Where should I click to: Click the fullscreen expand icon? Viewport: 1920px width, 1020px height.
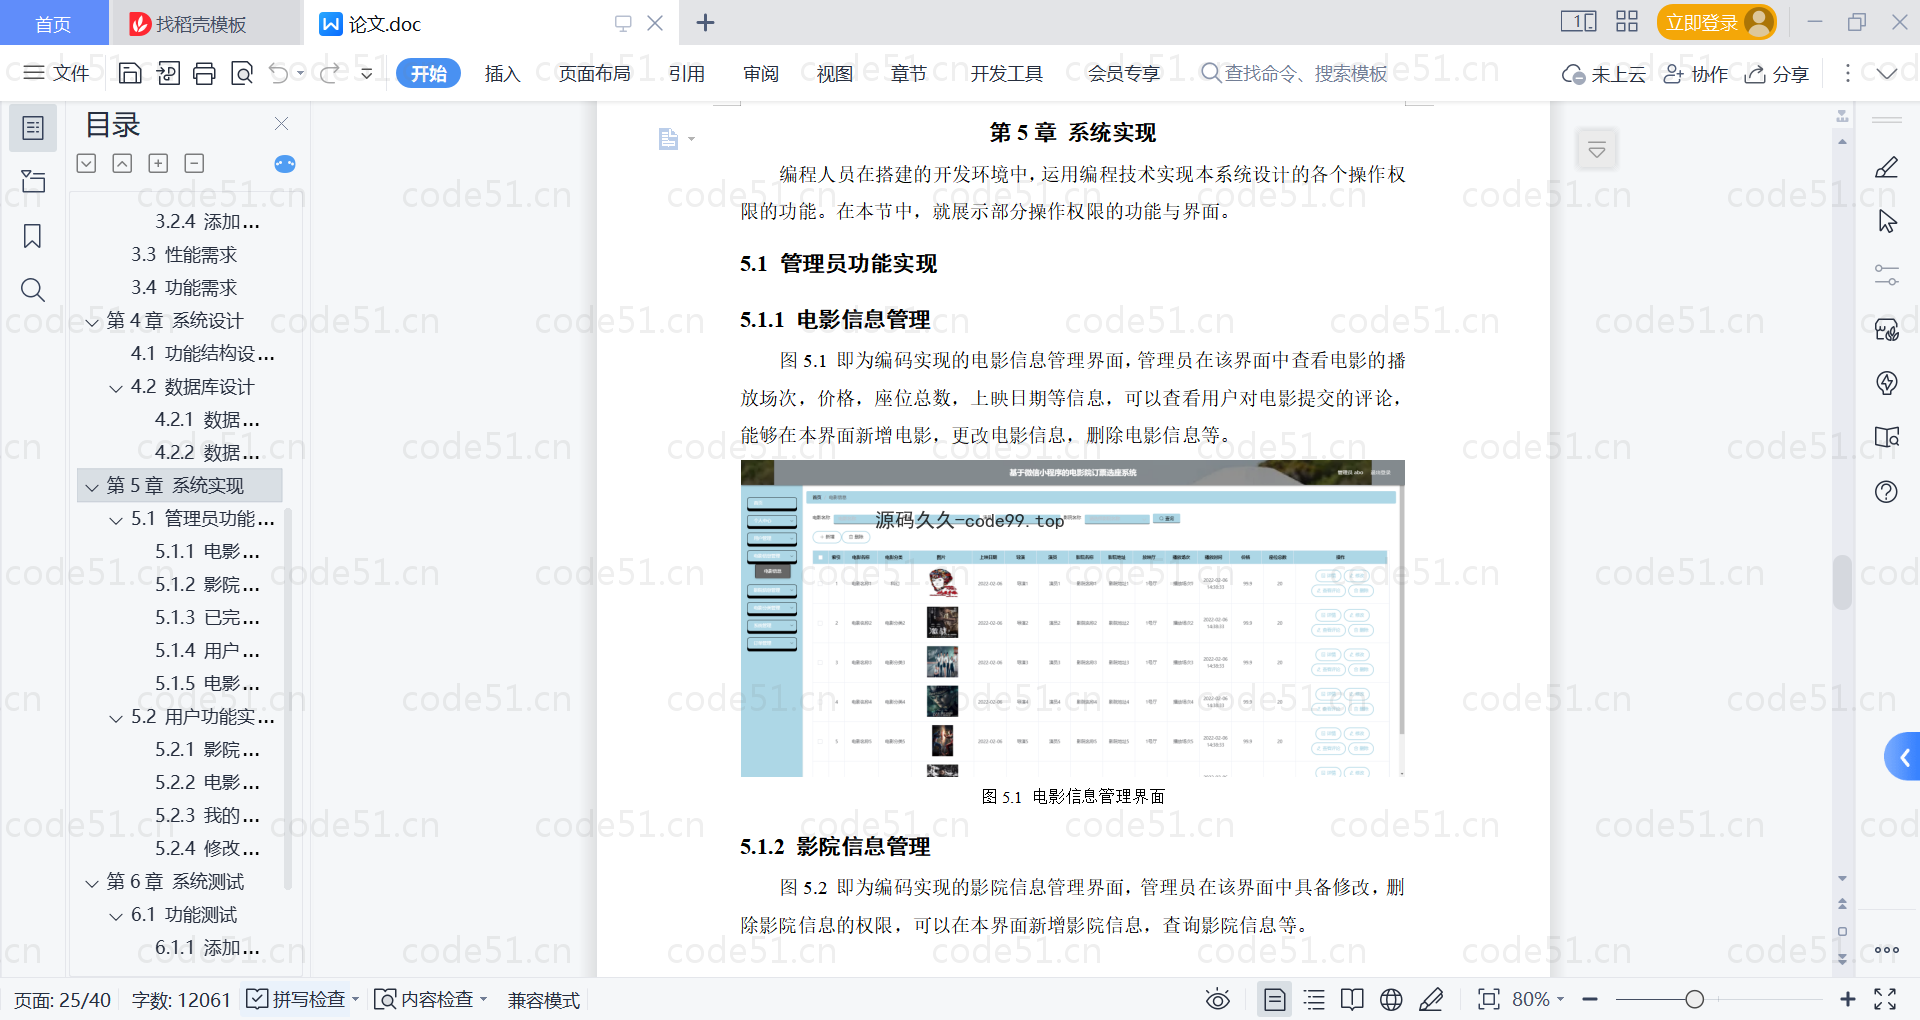[1885, 999]
